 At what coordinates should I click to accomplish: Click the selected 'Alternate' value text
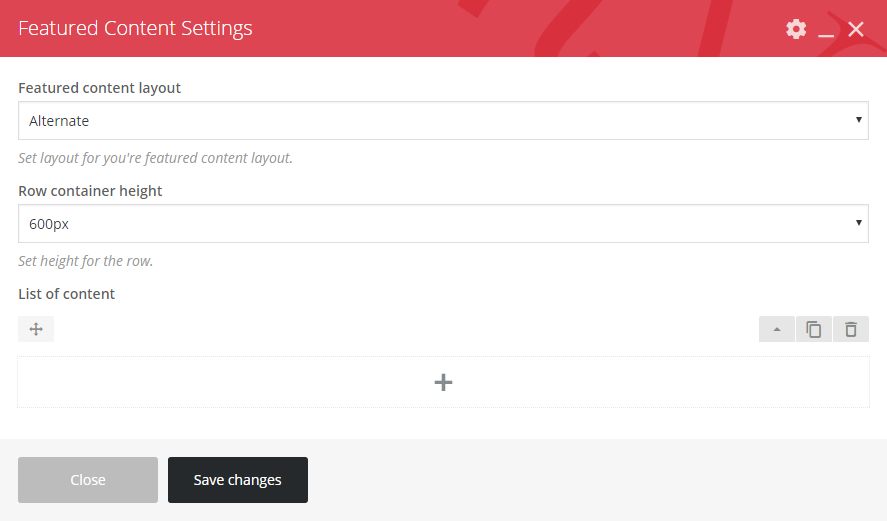click(60, 121)
